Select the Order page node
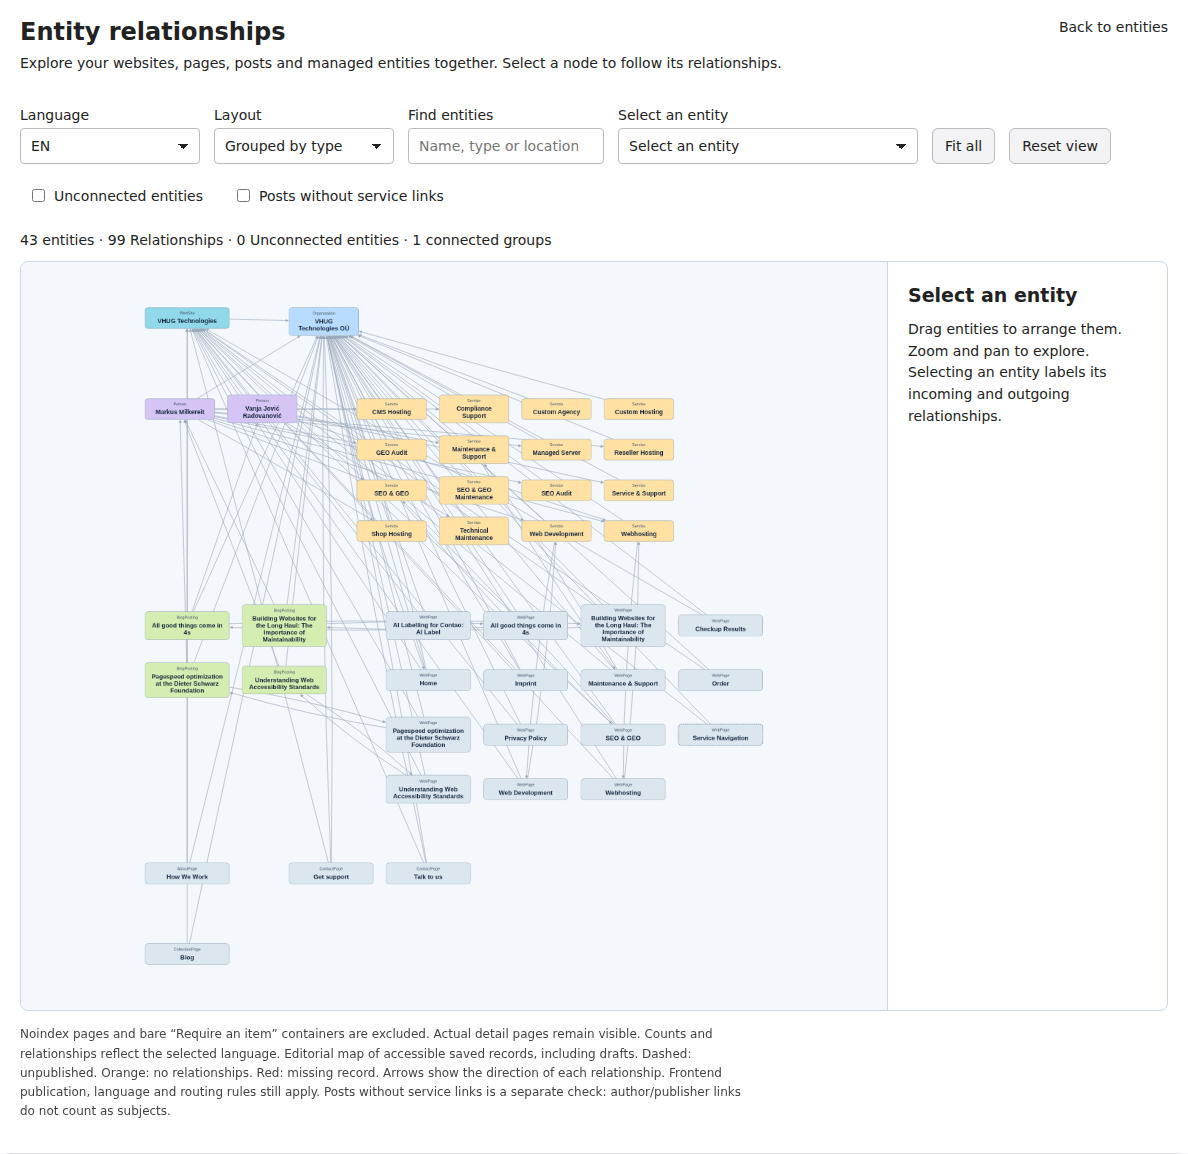Image resolution: width=1188 pixels, height=1154 pixels. point(720,680)
